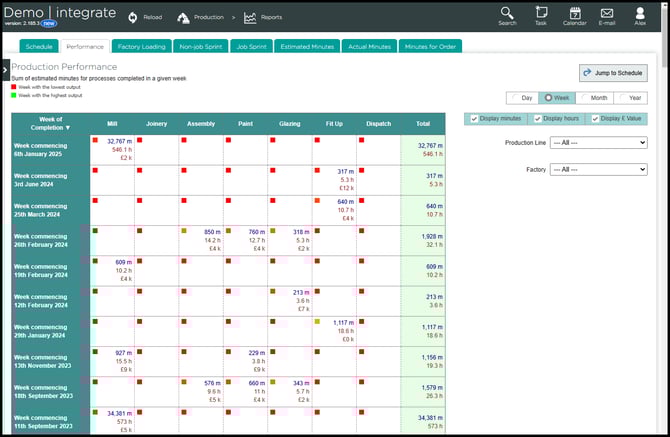Click the Reload icon in header
670x437 pixels.
point(133,17)
